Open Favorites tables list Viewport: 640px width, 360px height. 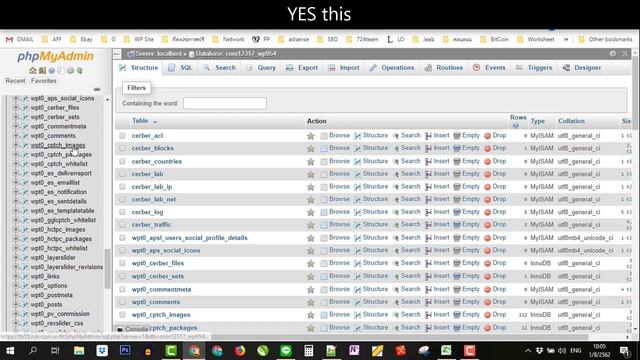coord(44,81)
